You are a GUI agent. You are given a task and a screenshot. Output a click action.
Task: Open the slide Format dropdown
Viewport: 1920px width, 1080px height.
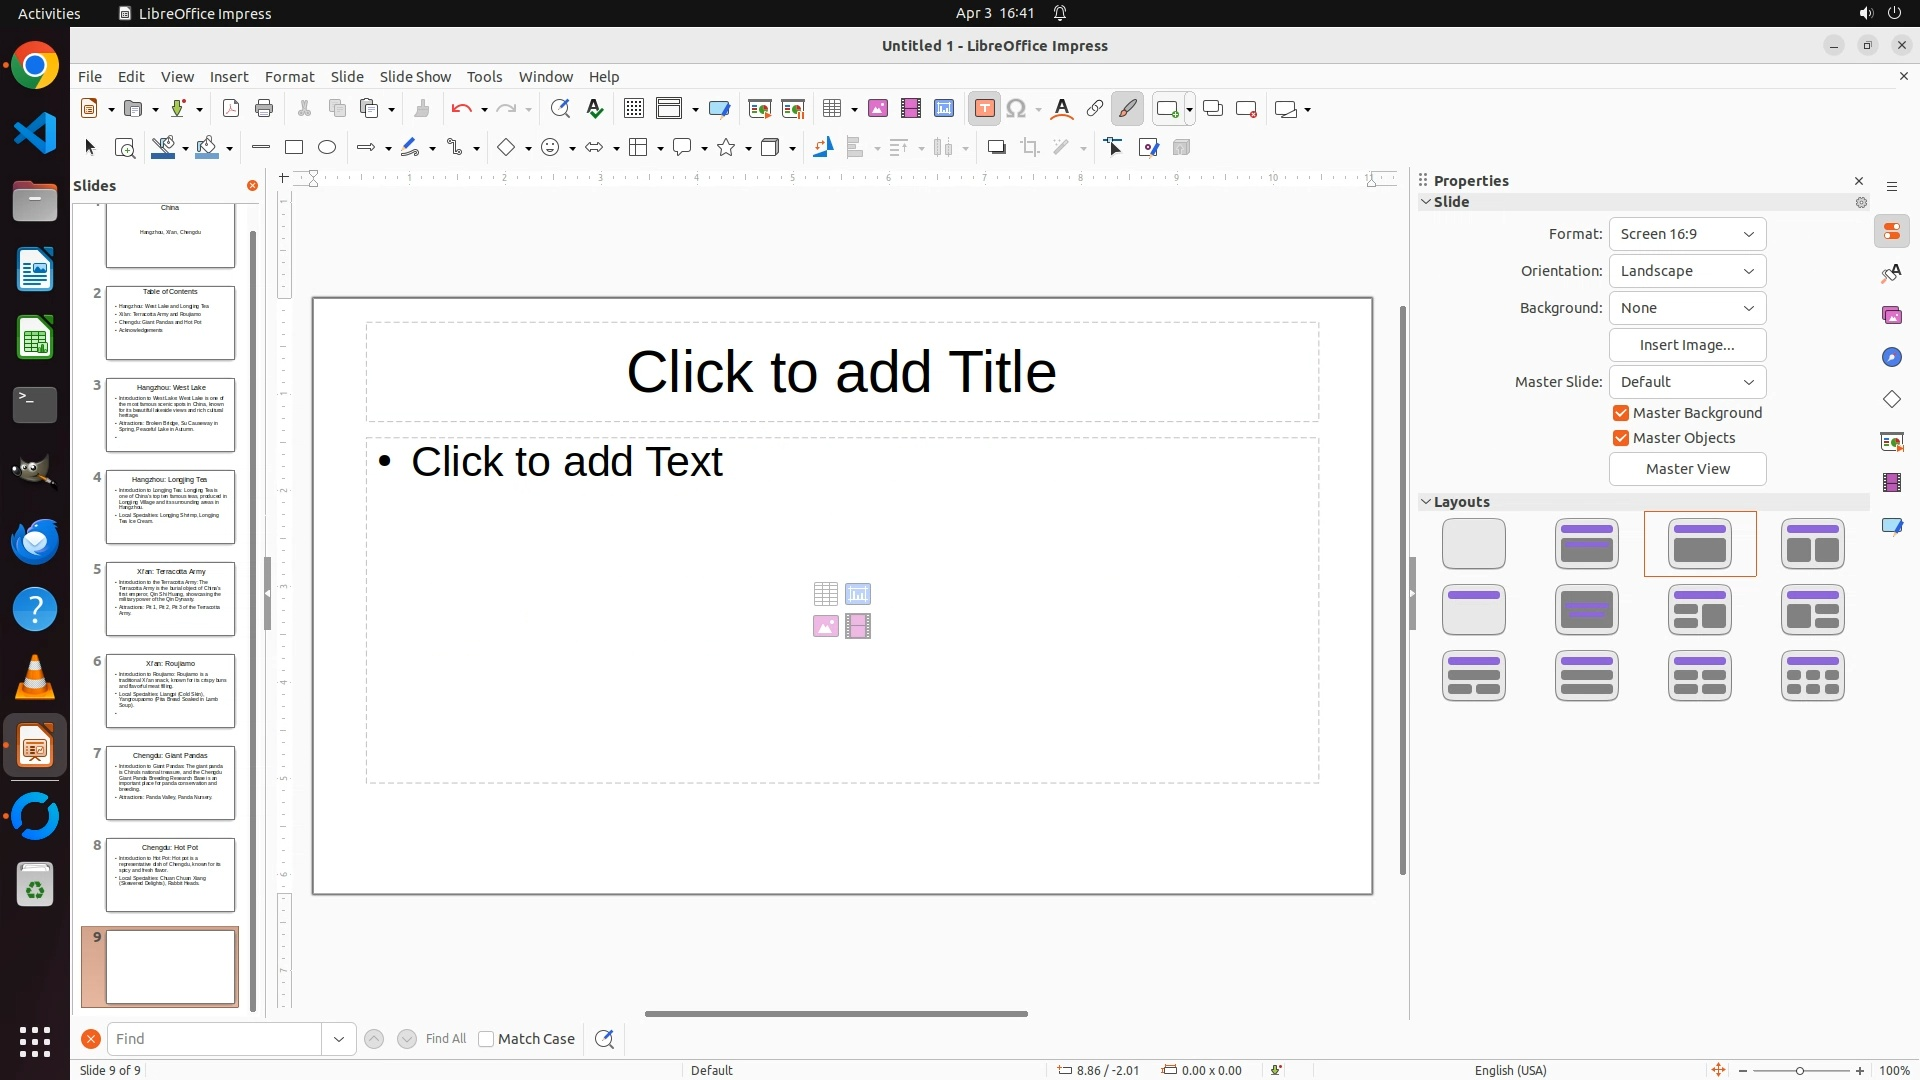[x=1687, y=234]
